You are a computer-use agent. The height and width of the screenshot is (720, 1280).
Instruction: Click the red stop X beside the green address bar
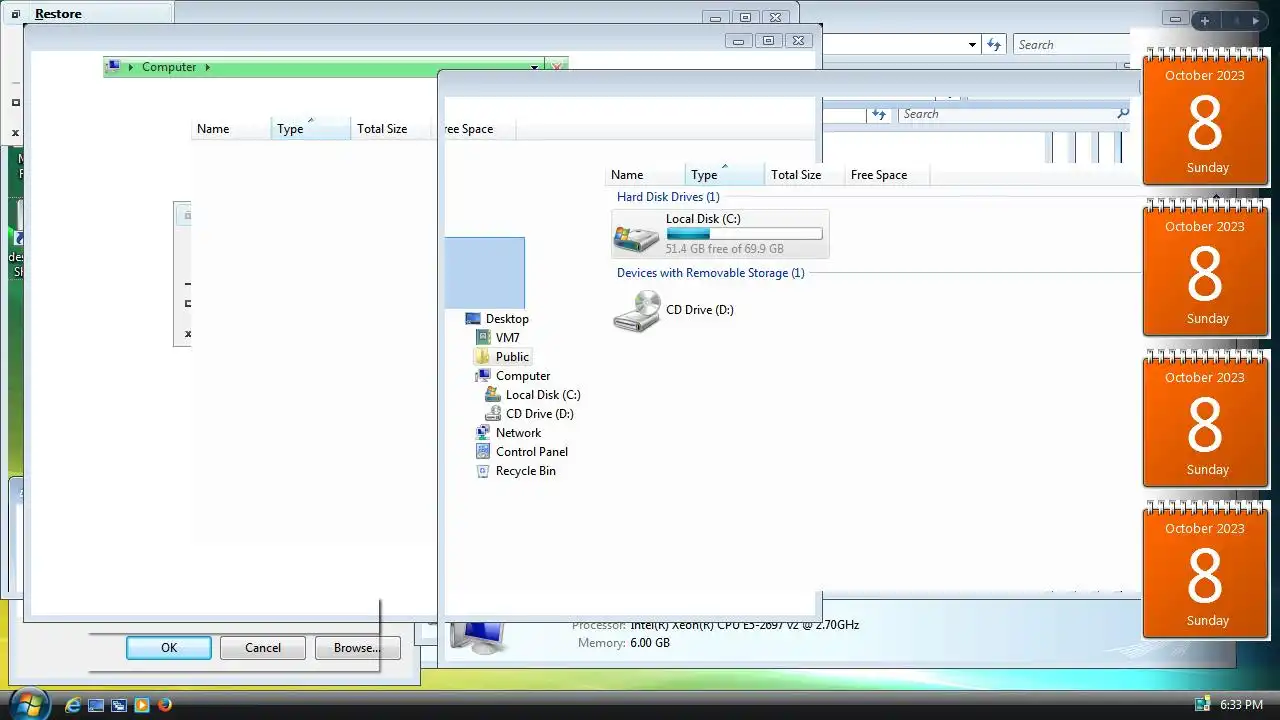[557, 67]
